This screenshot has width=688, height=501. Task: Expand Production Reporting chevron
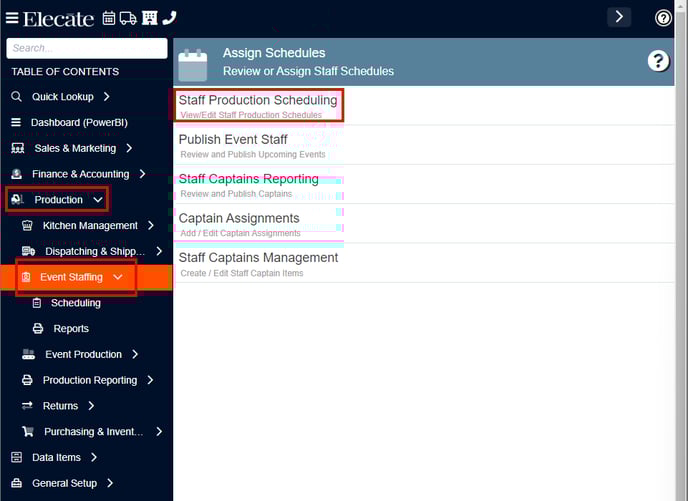tap(150, 380)
